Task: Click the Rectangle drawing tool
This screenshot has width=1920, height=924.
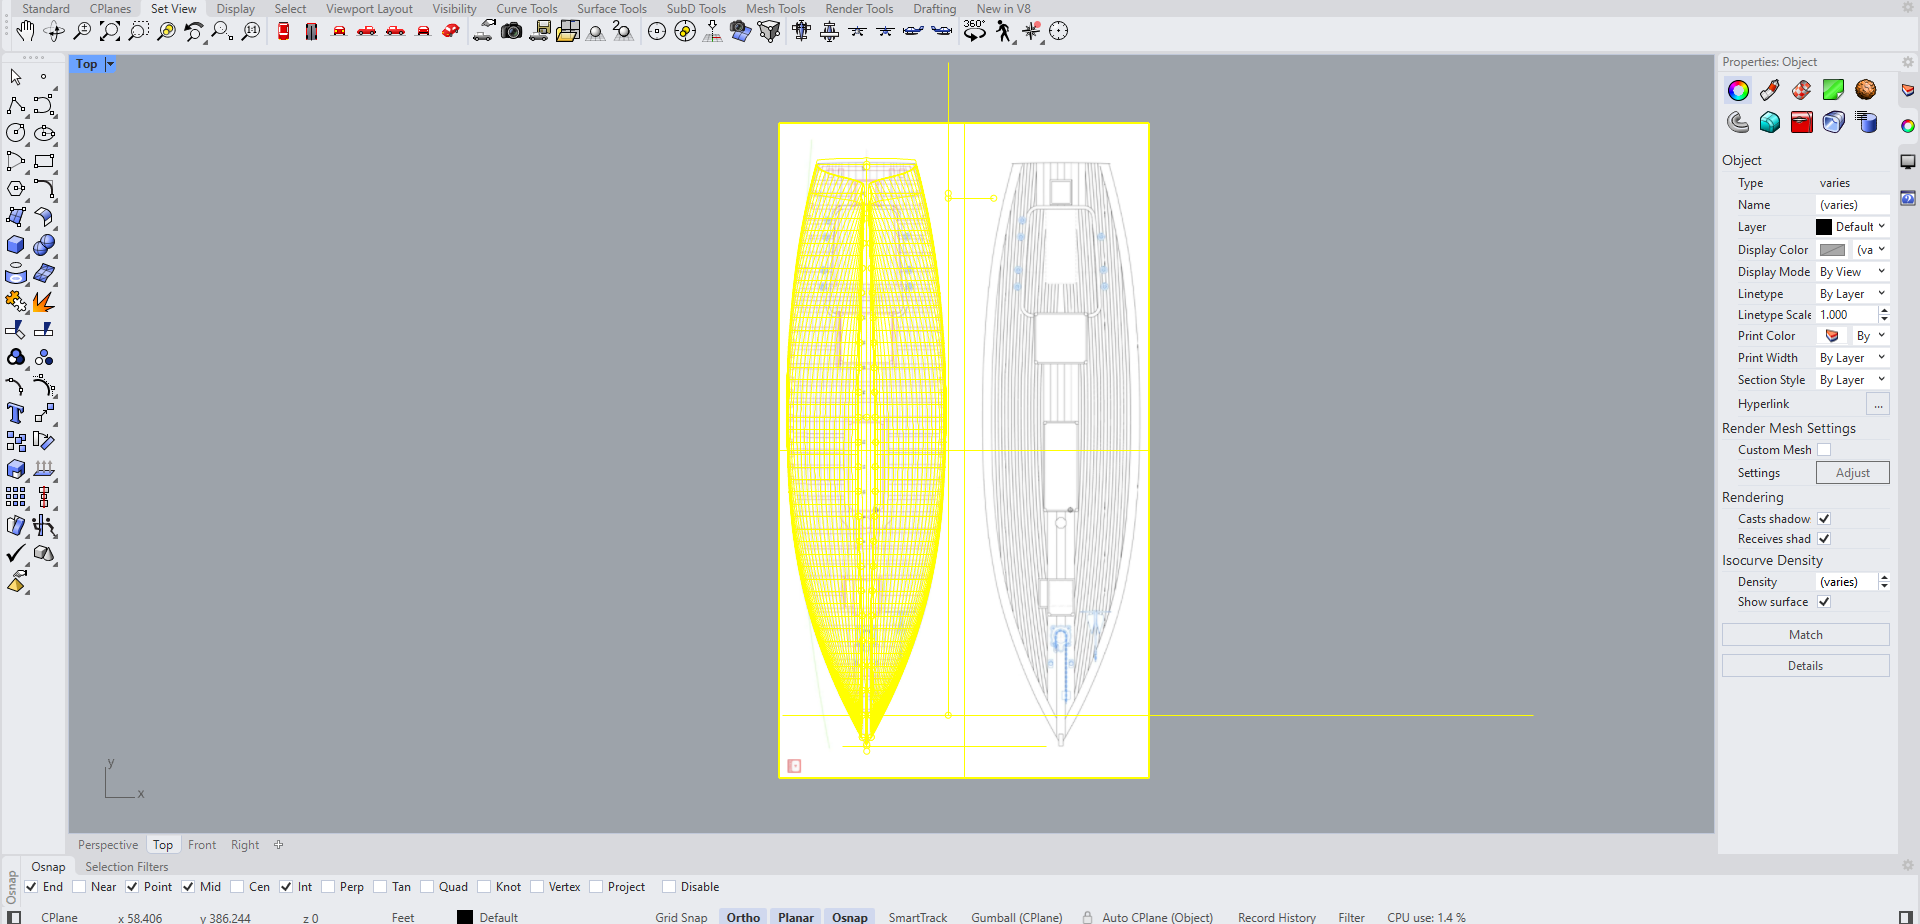Action: (44, 161)
